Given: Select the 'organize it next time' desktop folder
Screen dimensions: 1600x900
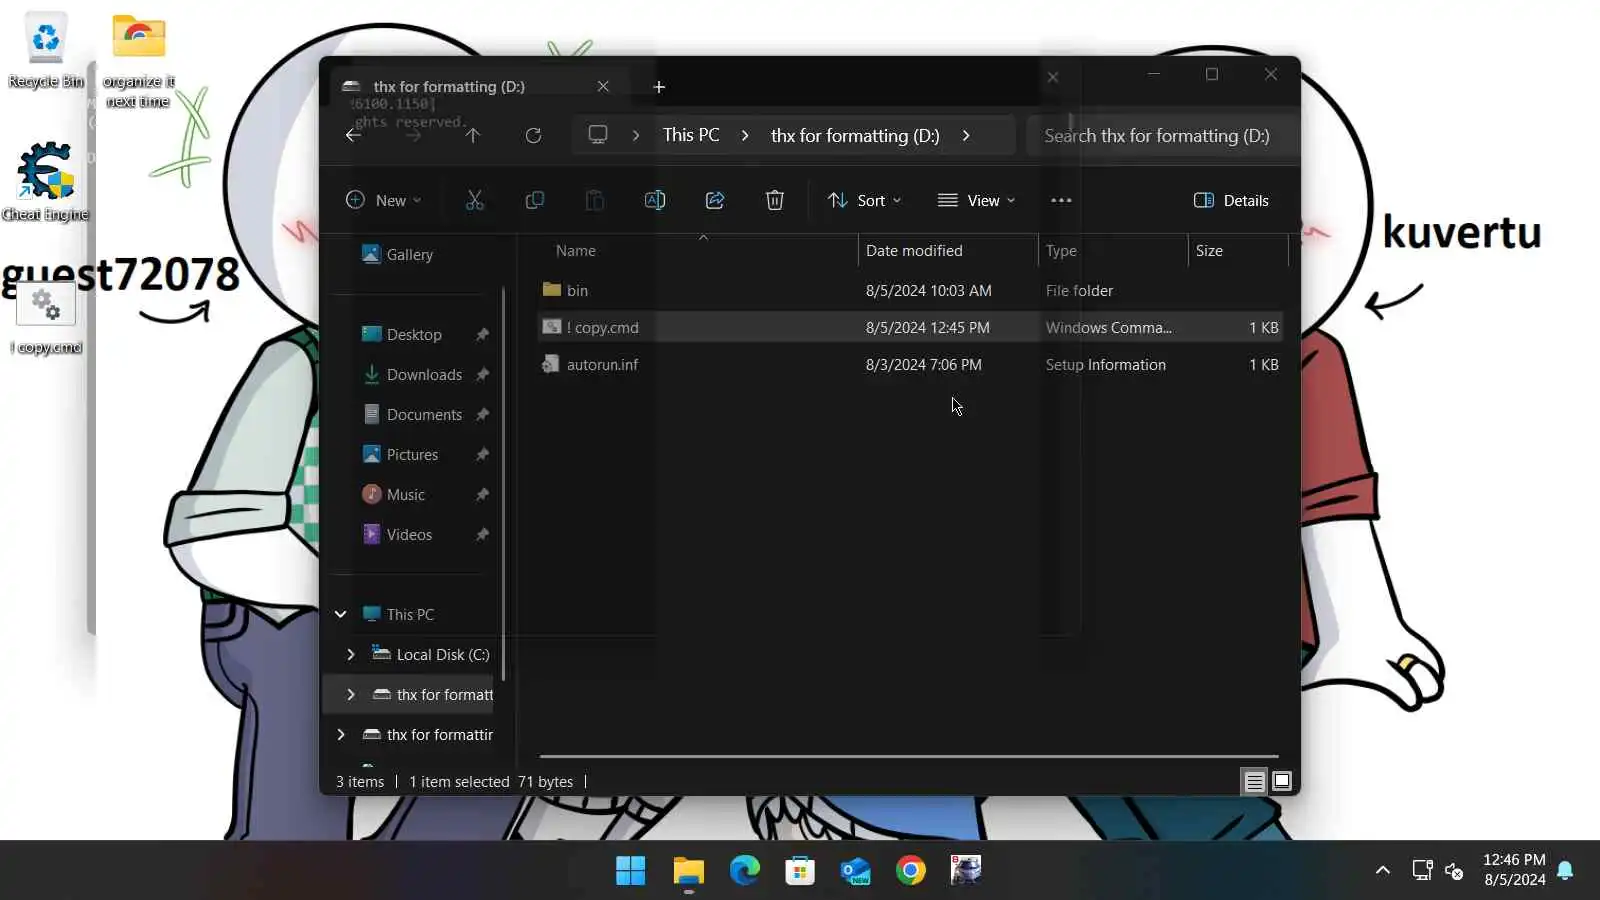Looking at the screenshot, I should (x=139, y=60).
